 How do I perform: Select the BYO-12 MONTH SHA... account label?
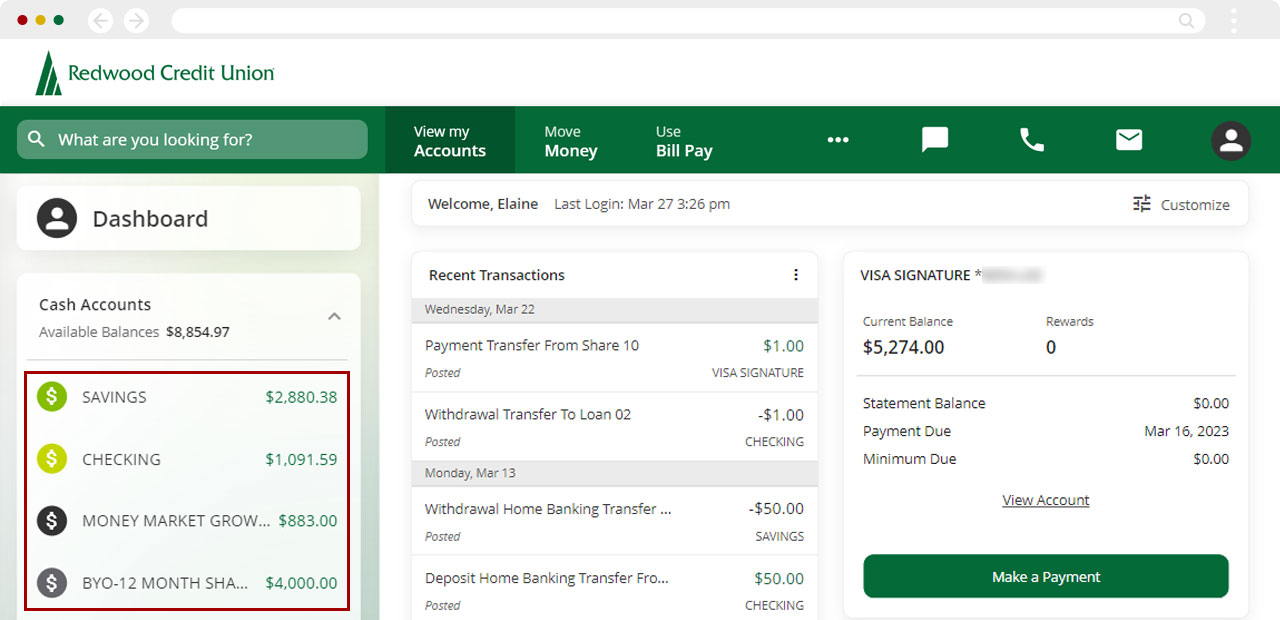[165, 583]
